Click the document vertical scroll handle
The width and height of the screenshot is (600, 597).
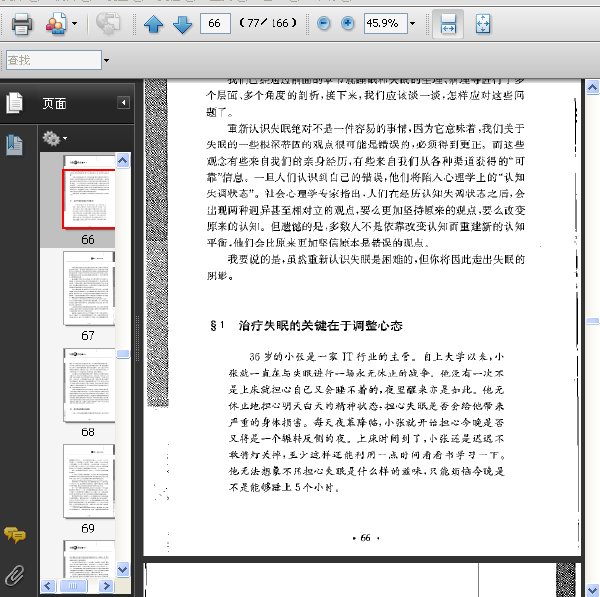(x=592, y=321)
